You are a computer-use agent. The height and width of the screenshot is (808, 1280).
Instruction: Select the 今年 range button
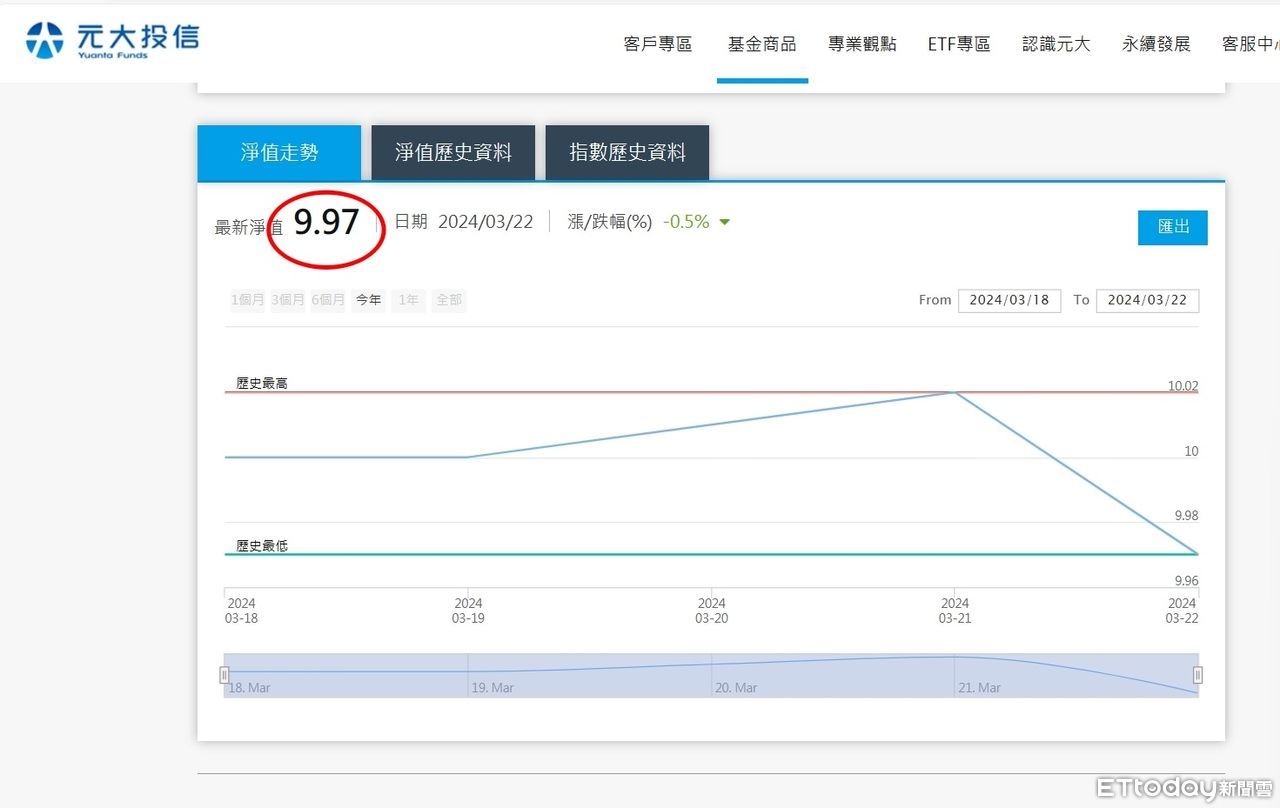(368, 300)
